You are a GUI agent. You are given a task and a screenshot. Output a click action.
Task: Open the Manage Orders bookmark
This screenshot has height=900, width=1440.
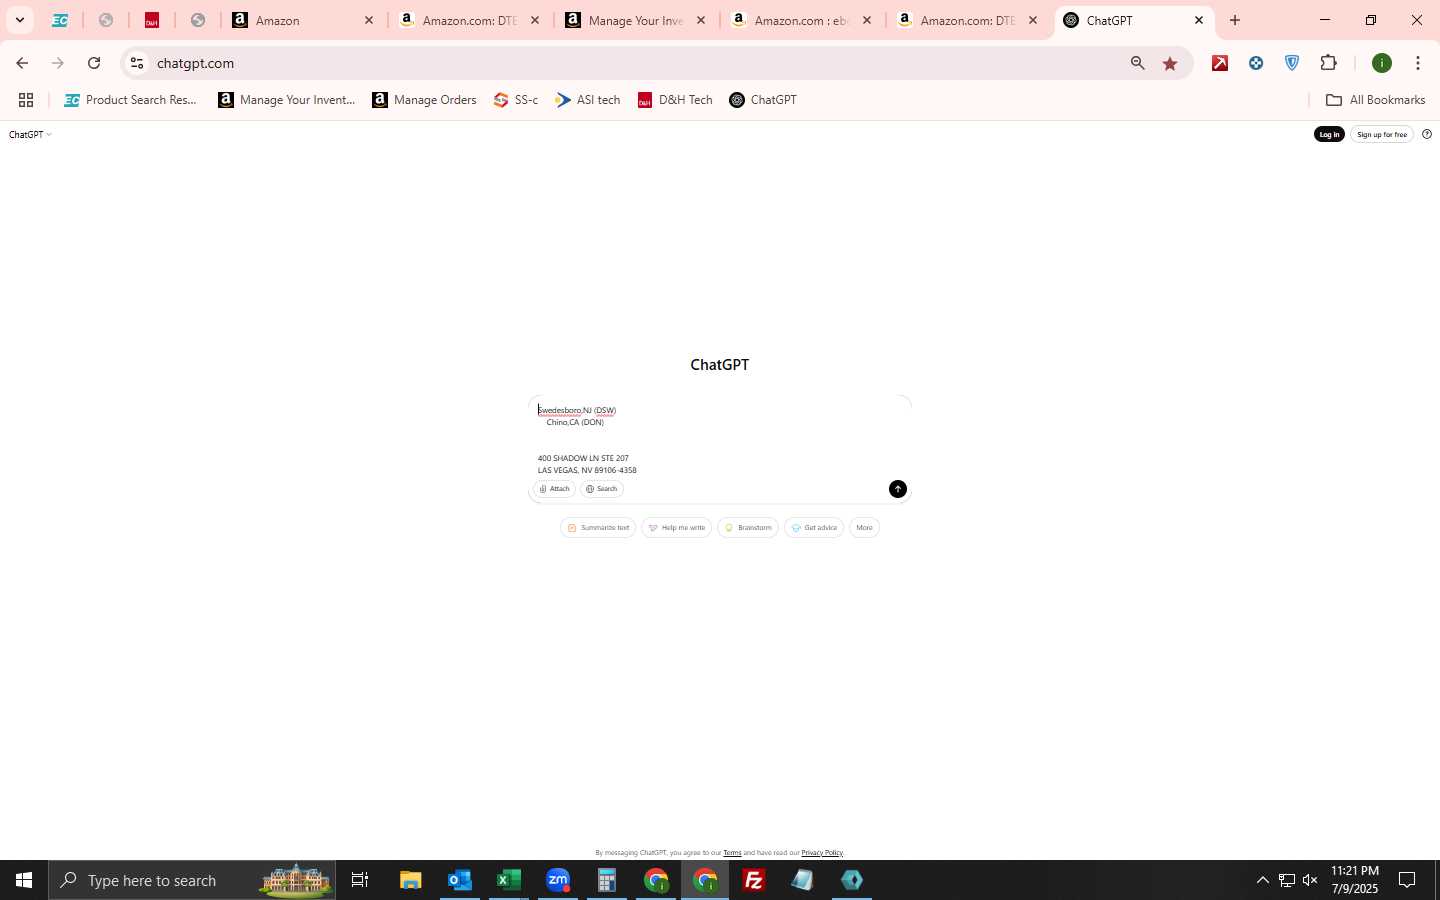424,100
